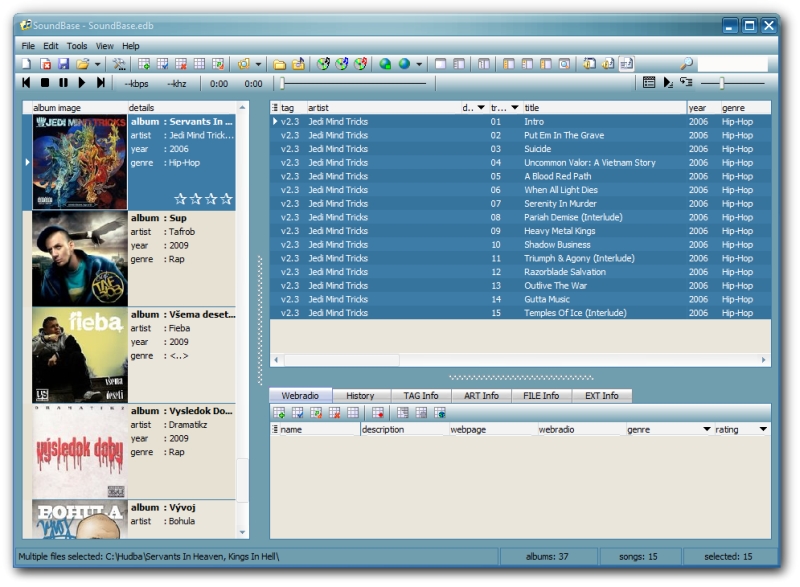Image resolution: width=800 pixels, height=587 pixels.
Task: Click the first speaker album icon in toolbar
Action: (x=589, y=64)
